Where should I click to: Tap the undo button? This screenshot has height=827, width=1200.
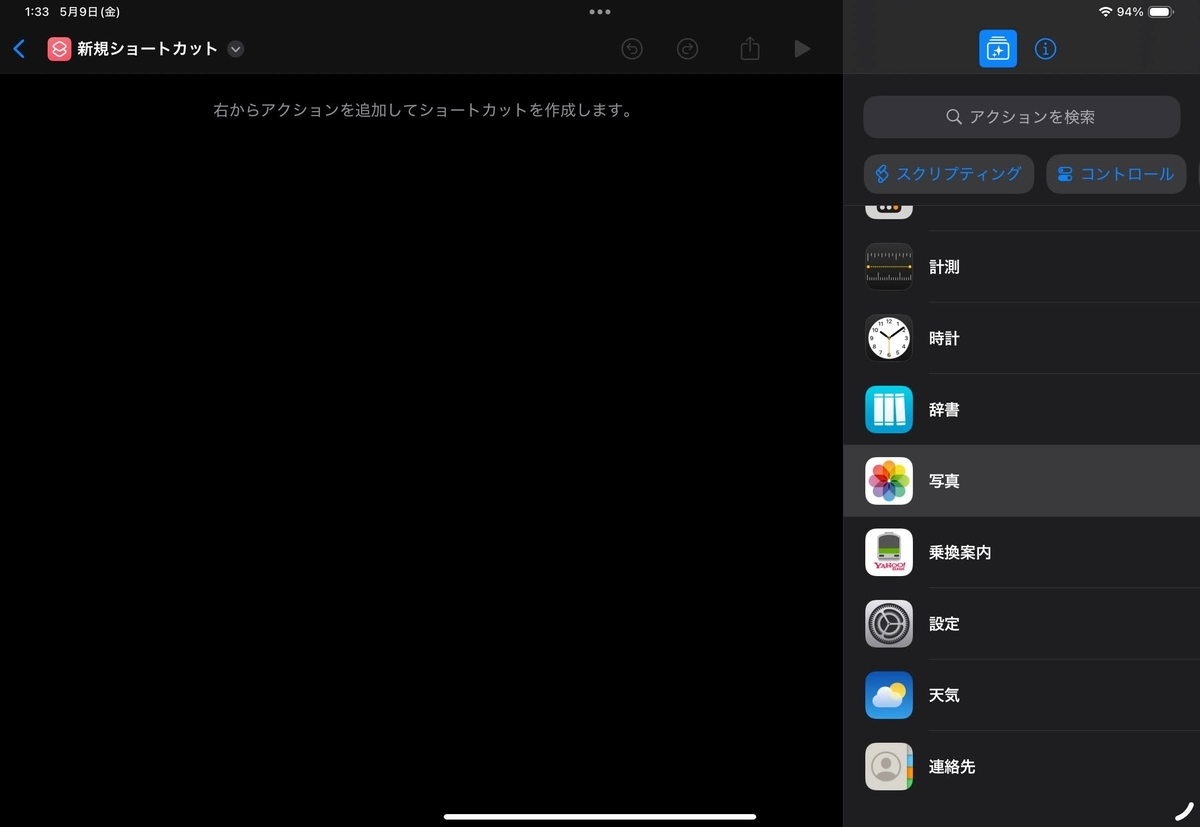(x=632, y=49)
